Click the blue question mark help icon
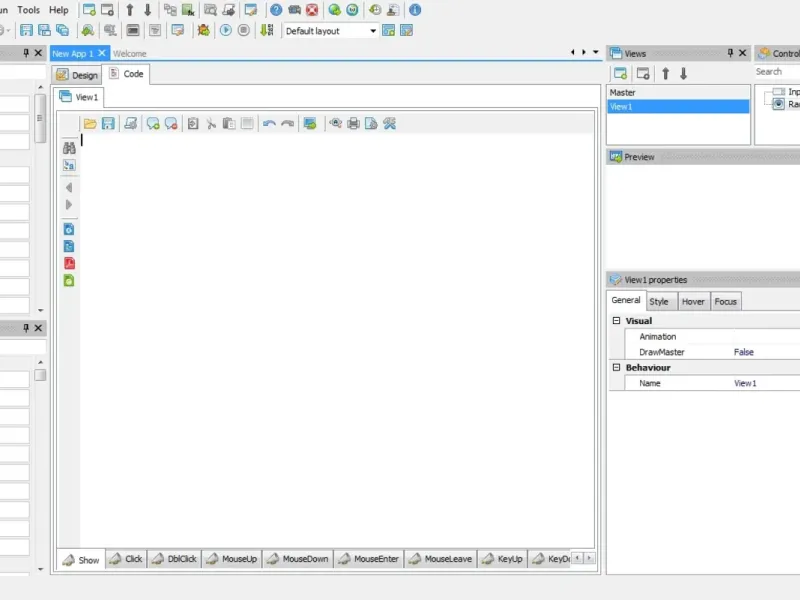 pos(276,10)
